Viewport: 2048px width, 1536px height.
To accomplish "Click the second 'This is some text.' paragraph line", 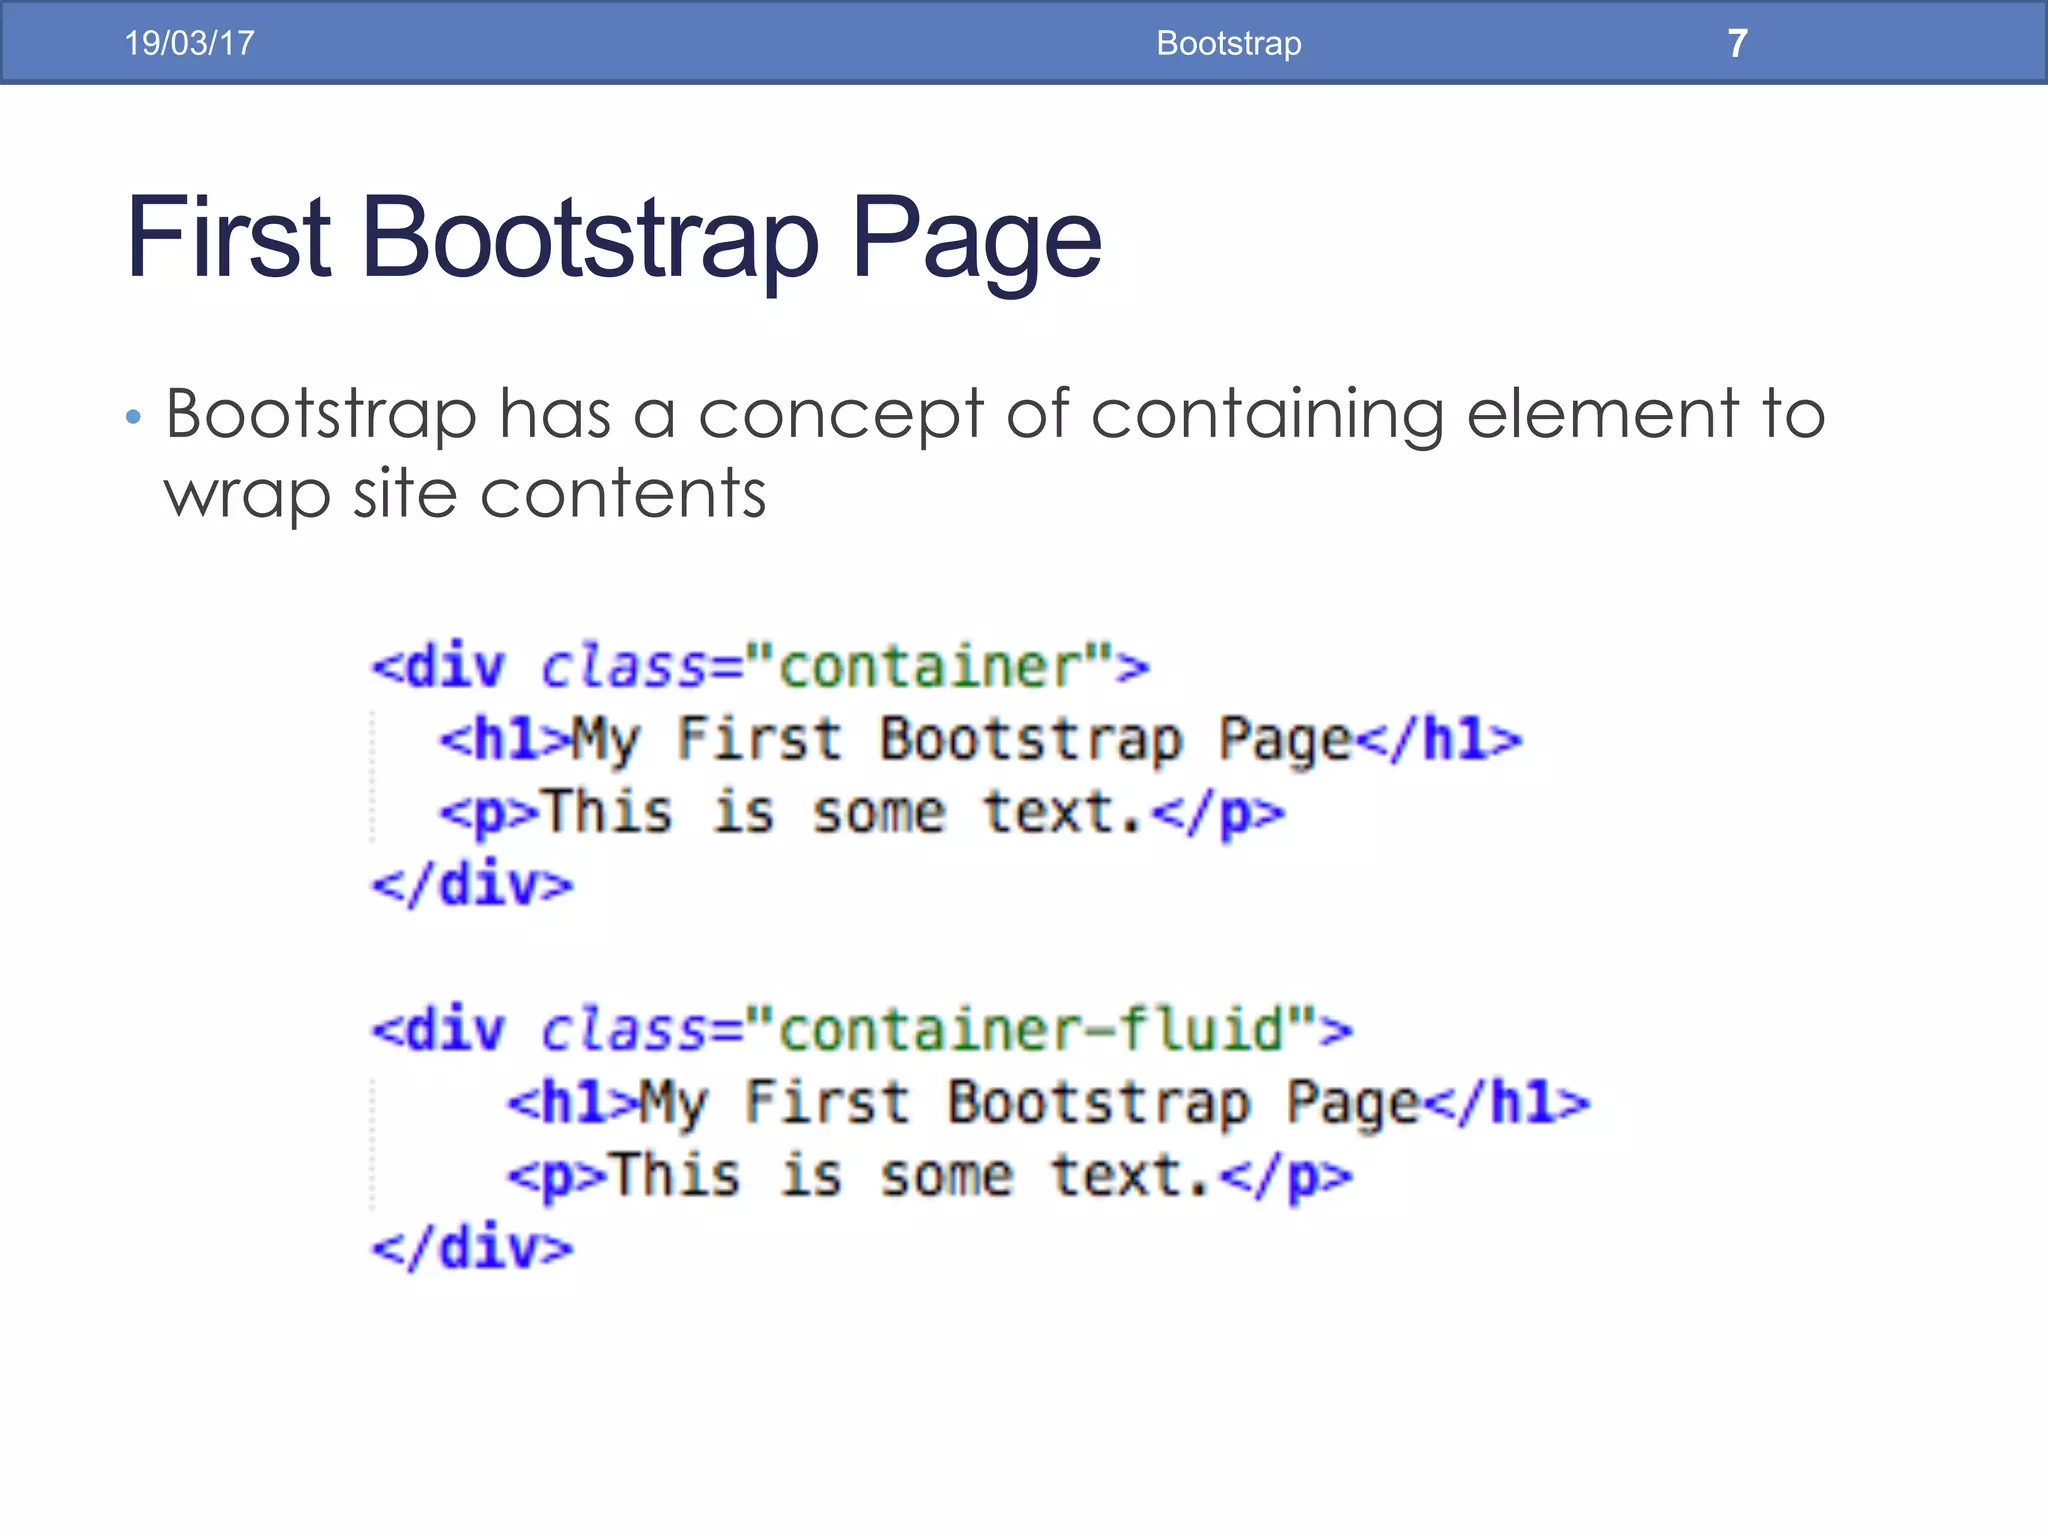I will pyautogui.click(x=930, y=1176).
